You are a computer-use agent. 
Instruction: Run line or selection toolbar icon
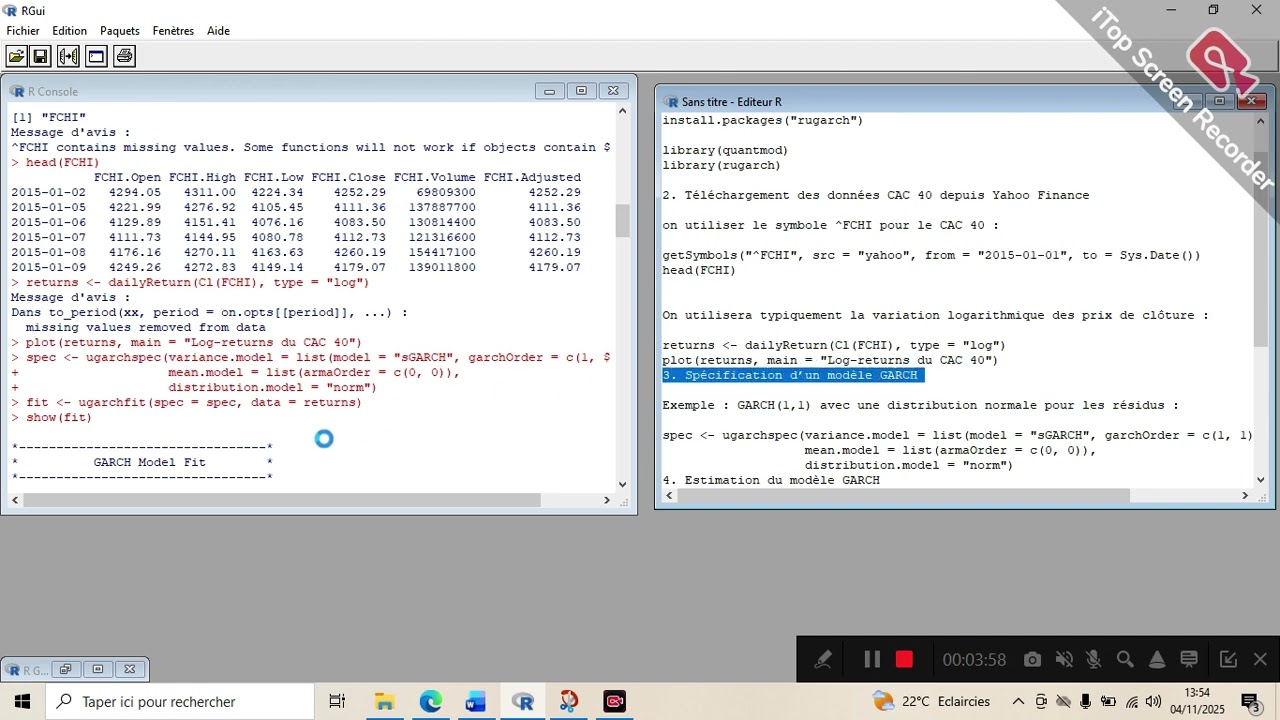[69, 56]
